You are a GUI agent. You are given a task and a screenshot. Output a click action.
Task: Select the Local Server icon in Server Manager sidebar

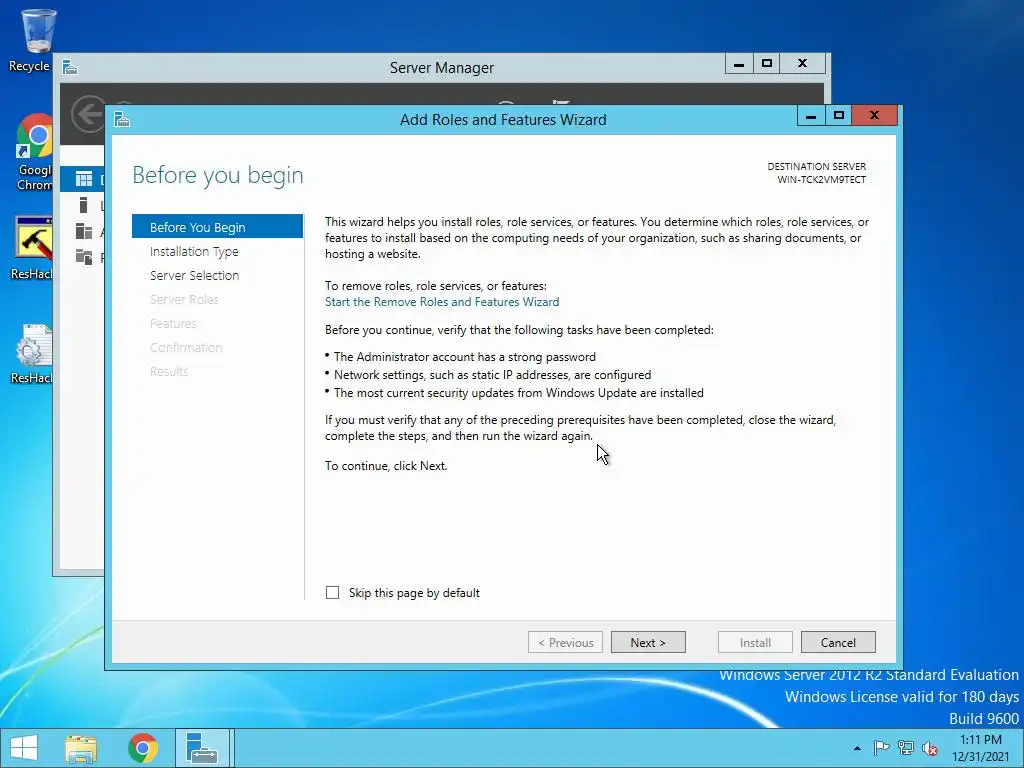tap(83, 205)
